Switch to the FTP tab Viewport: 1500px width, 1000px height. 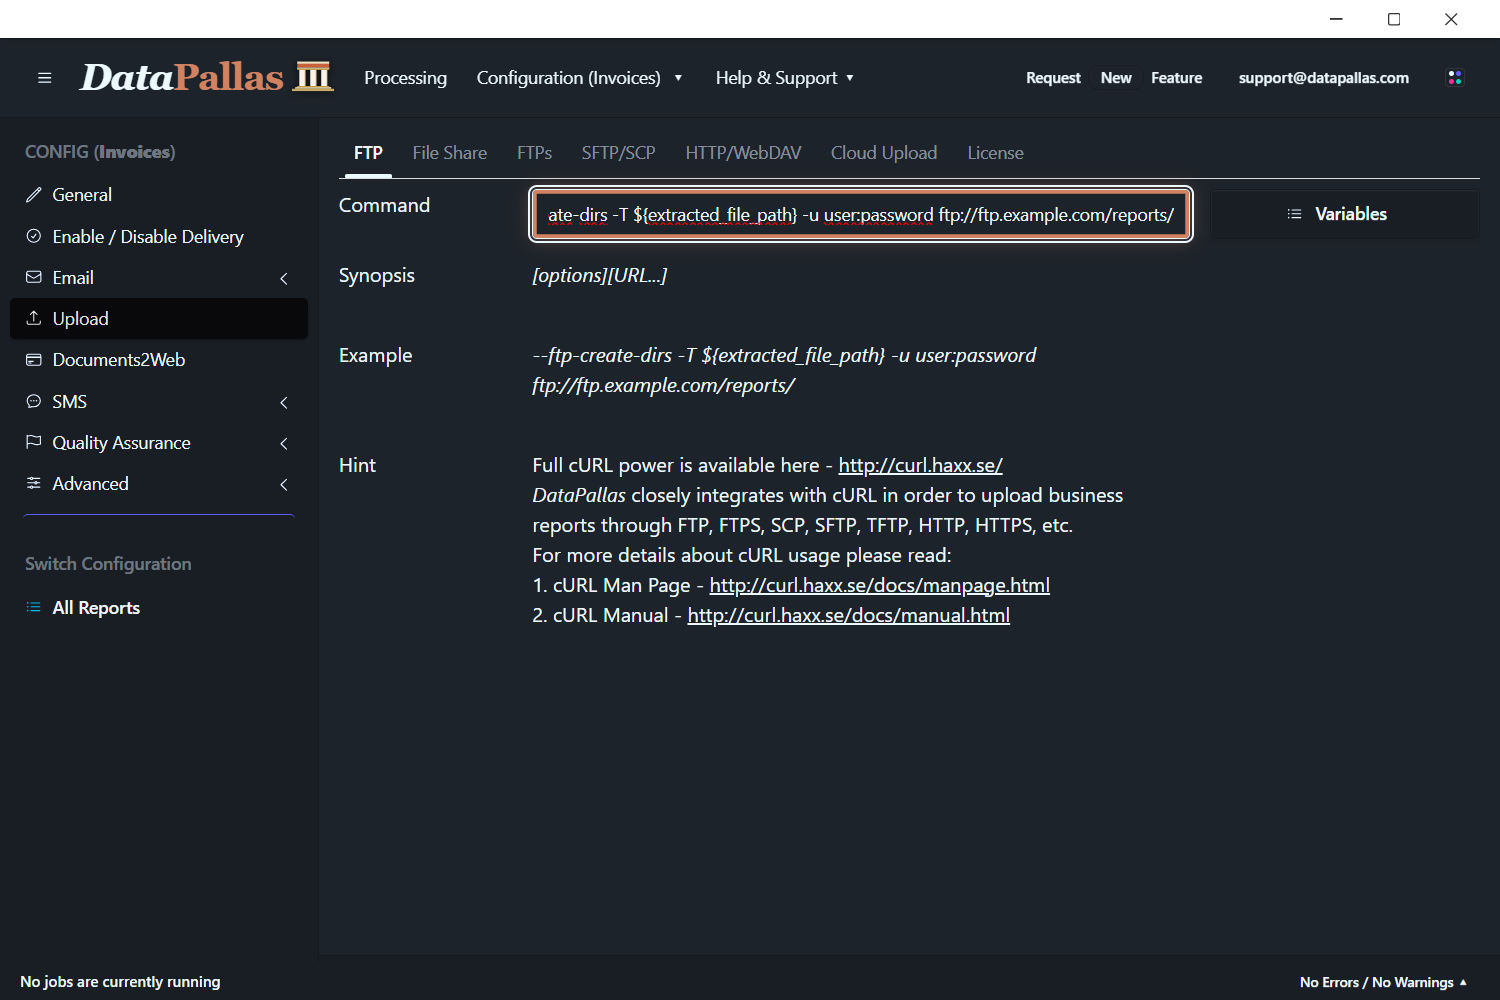[x=368, y=153]
